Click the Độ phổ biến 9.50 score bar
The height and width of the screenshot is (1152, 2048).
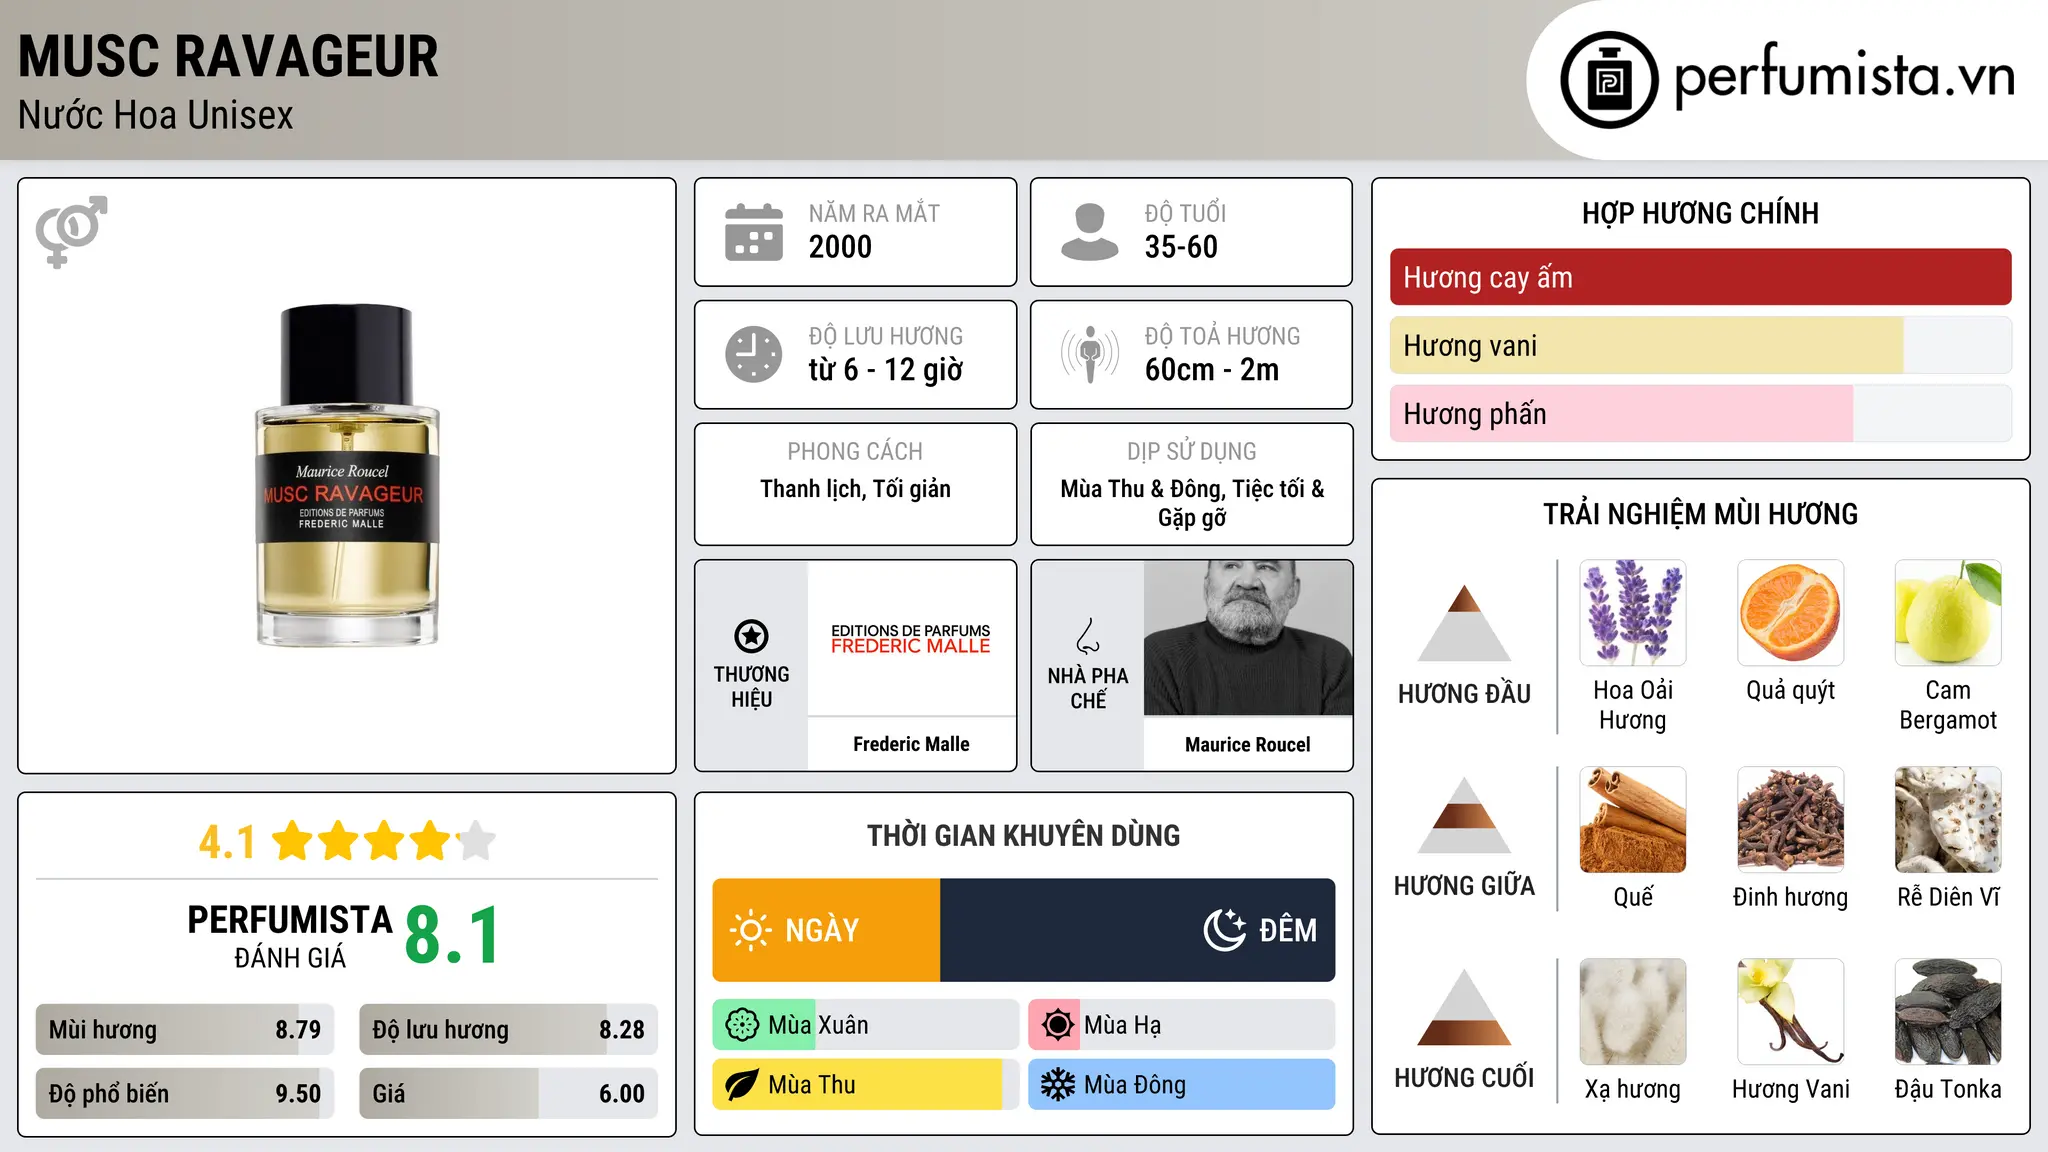coord(185,1093)
